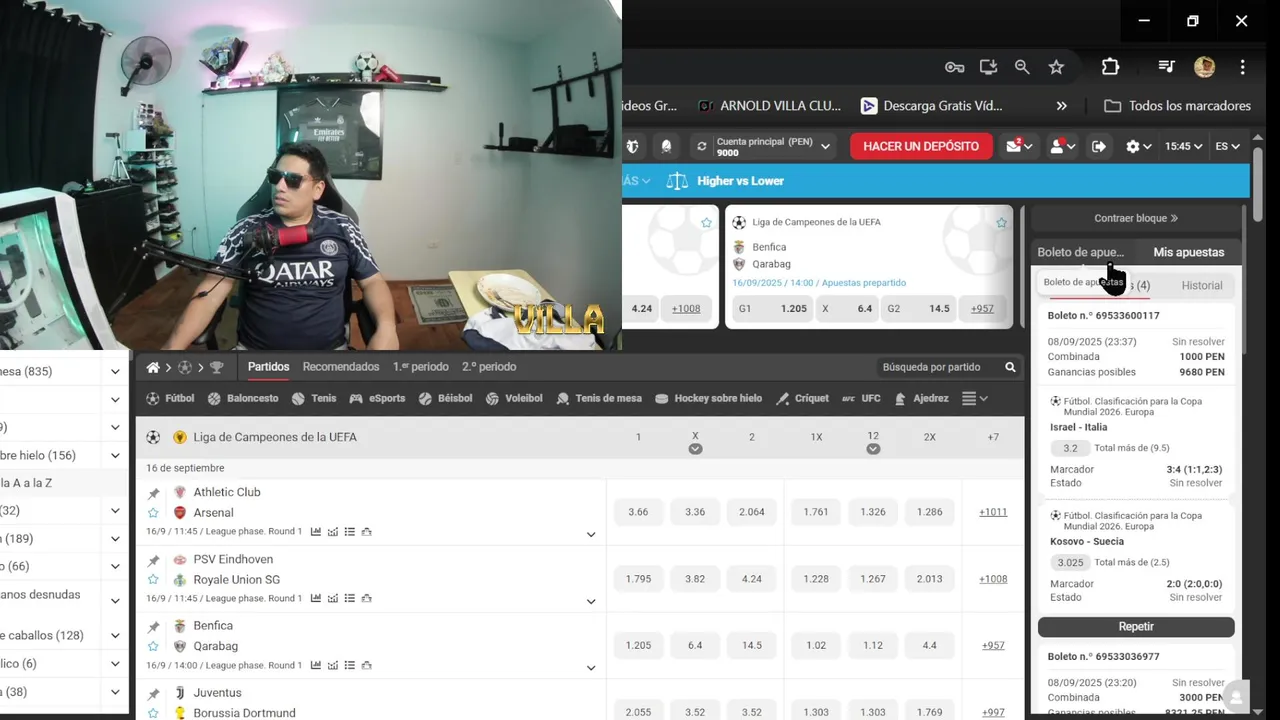Open the Todos los marcadores bookmarks folder
Image resolution: width=1280 pixels, height=720 pixels.
[1177, 106]
